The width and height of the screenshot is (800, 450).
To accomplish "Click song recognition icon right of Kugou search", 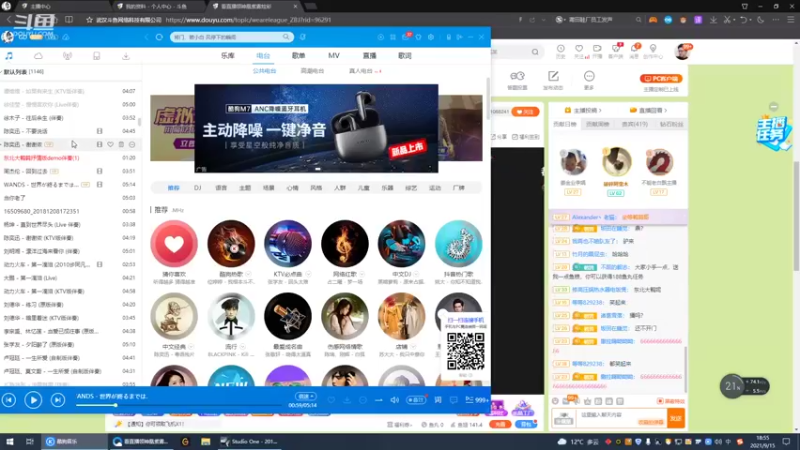I will [x=303, y=37].
